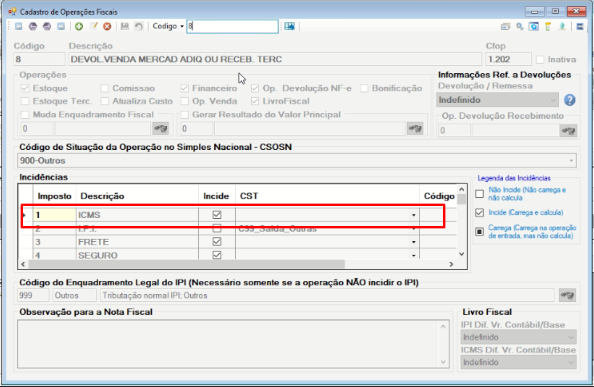Screen dimensions: 594x387
Task: Click the Incide column header
Action: [x=217, y=196]
